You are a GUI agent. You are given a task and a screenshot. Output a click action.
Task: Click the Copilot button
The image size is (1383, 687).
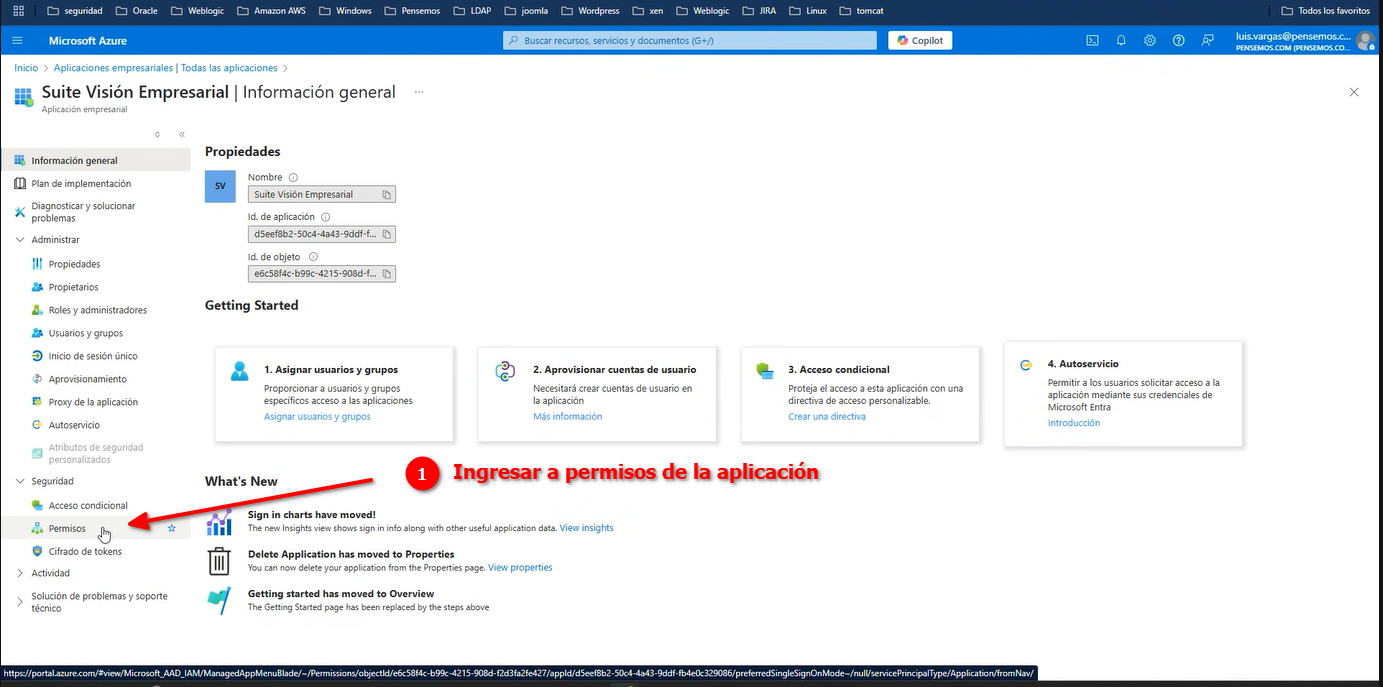(x=920, y=40)
